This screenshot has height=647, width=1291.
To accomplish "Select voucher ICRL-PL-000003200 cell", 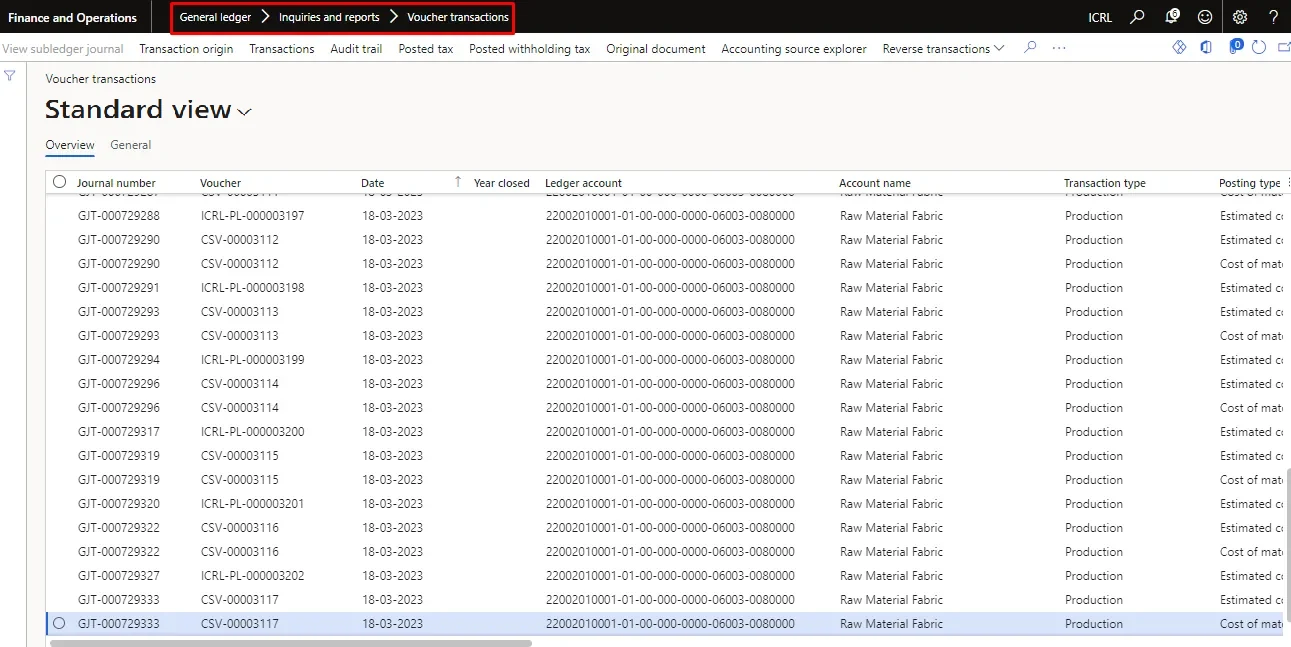I will coord(252,432).
